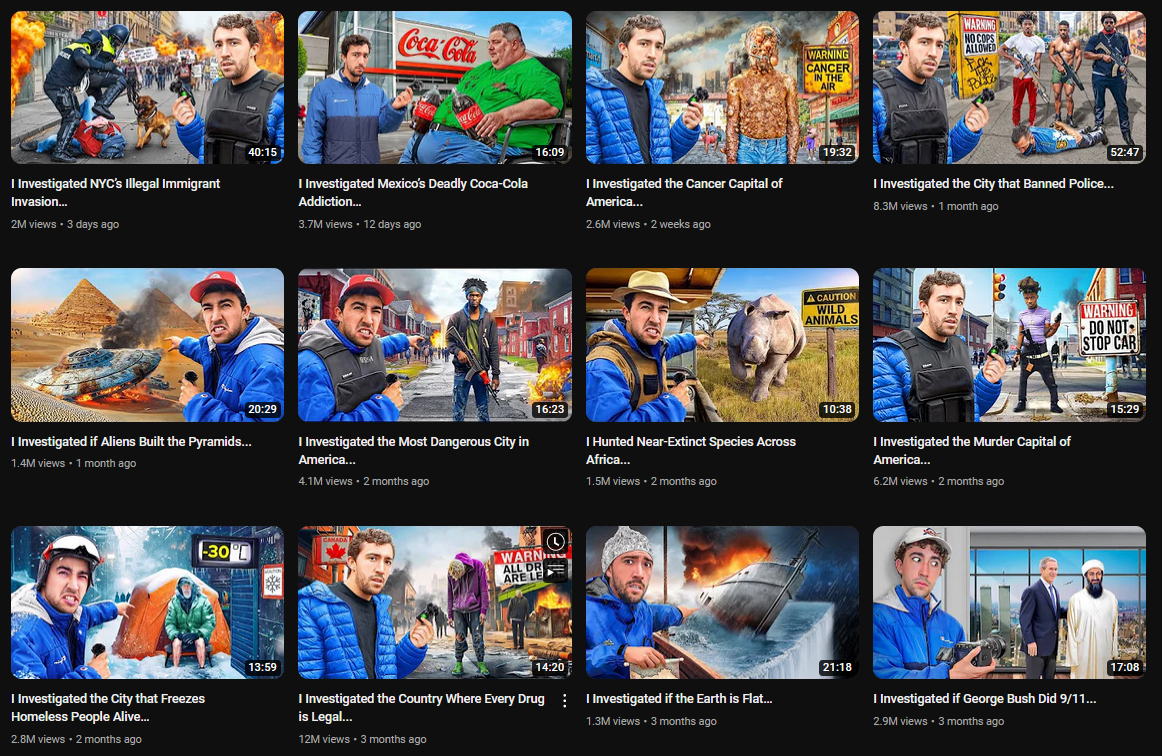Image resolution: width=1162 pixels, height=756 pixels.
Task: Click '12M views • 3 months ago' text
Action: [x=362, y=739]
